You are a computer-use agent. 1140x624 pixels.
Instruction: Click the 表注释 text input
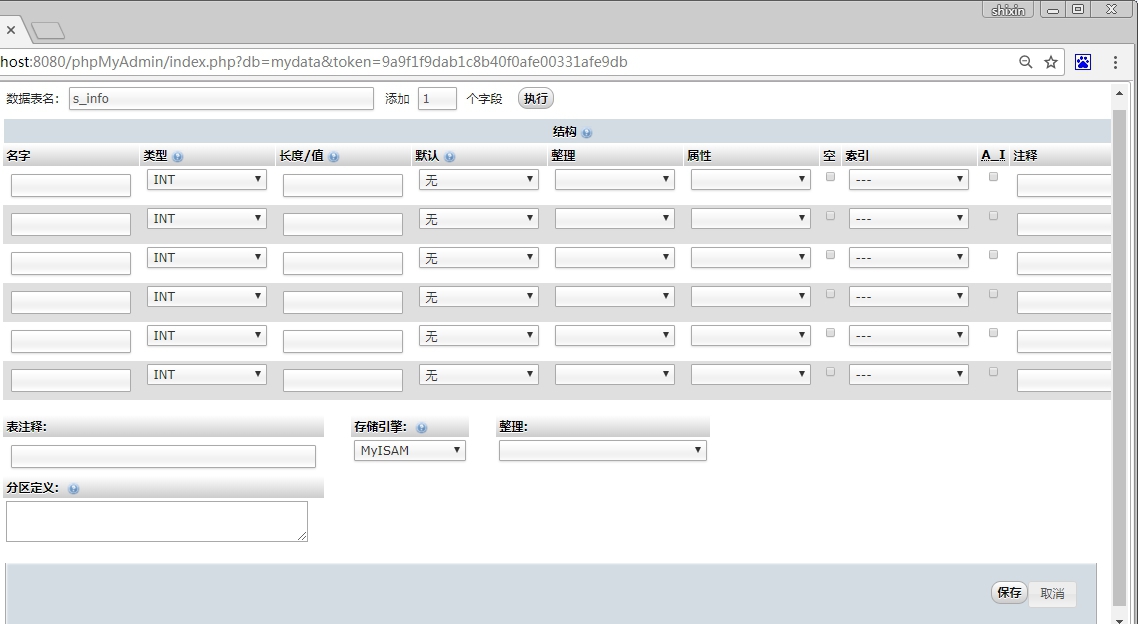163,457
